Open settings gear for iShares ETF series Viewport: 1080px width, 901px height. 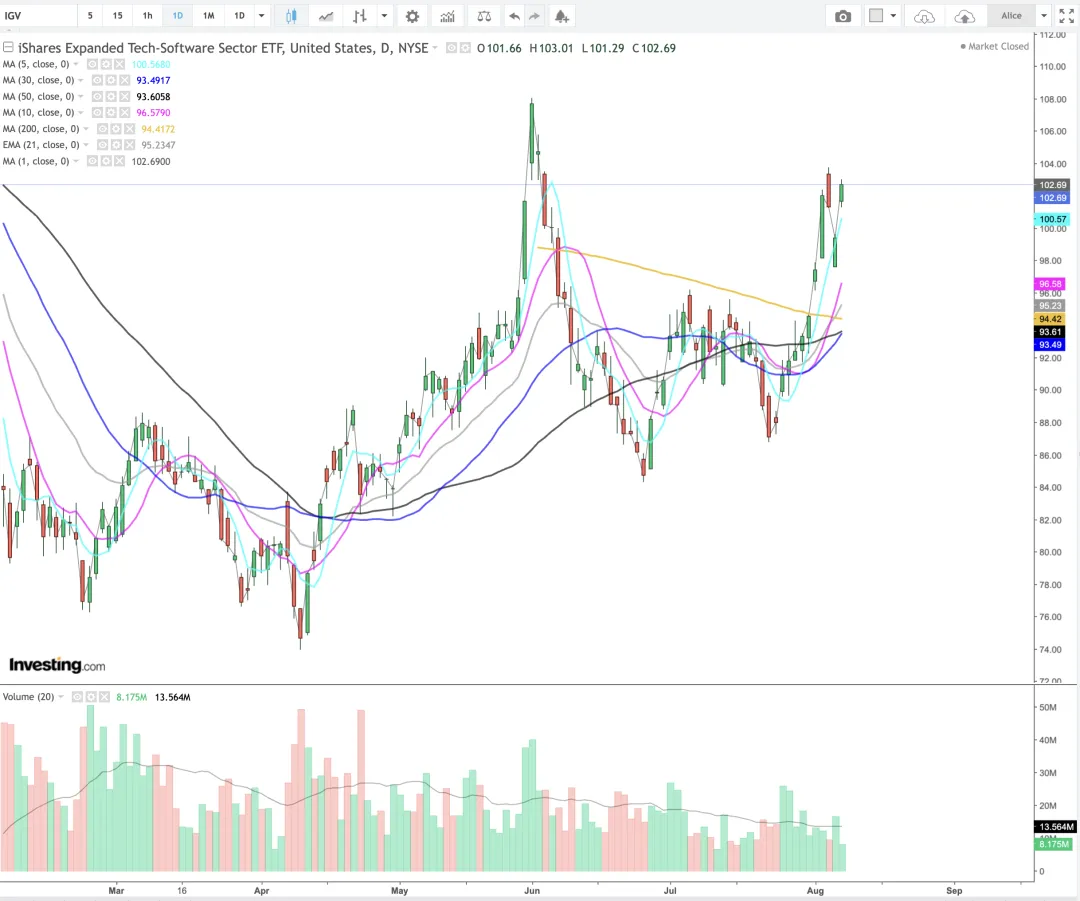tap(465, 48)
